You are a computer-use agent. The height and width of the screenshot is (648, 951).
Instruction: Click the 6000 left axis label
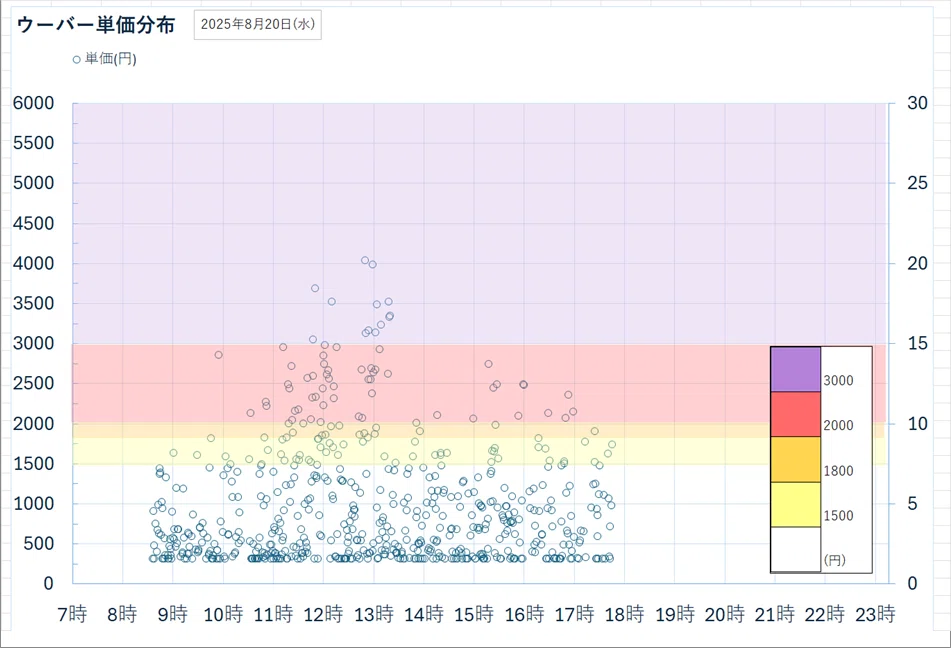[33, 103]
